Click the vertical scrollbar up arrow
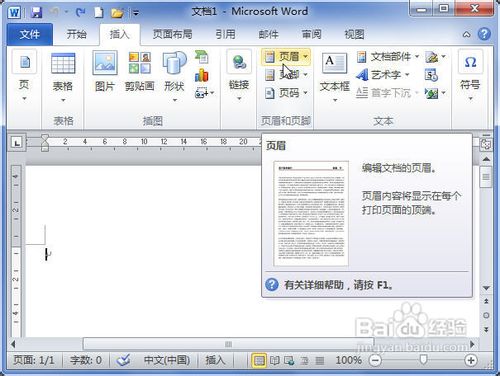 coord(486,159)
